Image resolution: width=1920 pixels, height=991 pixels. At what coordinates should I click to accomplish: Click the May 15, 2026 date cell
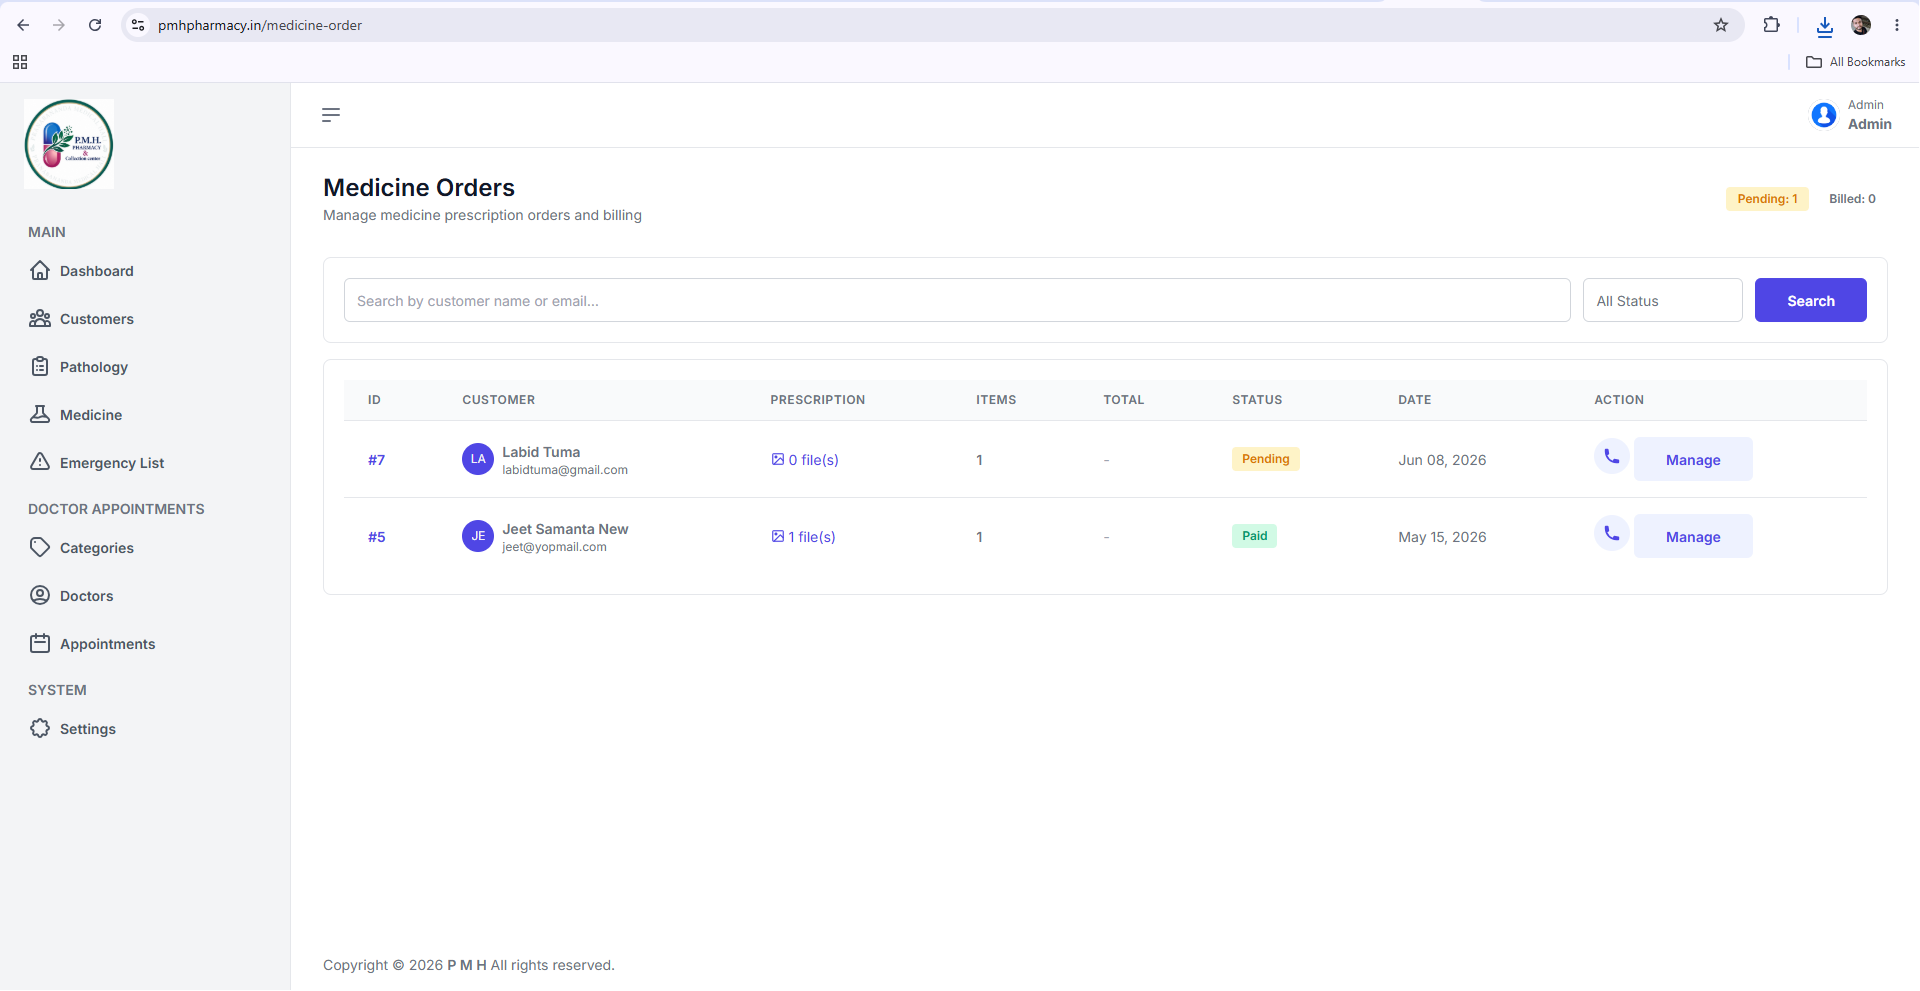[1442, 537]
